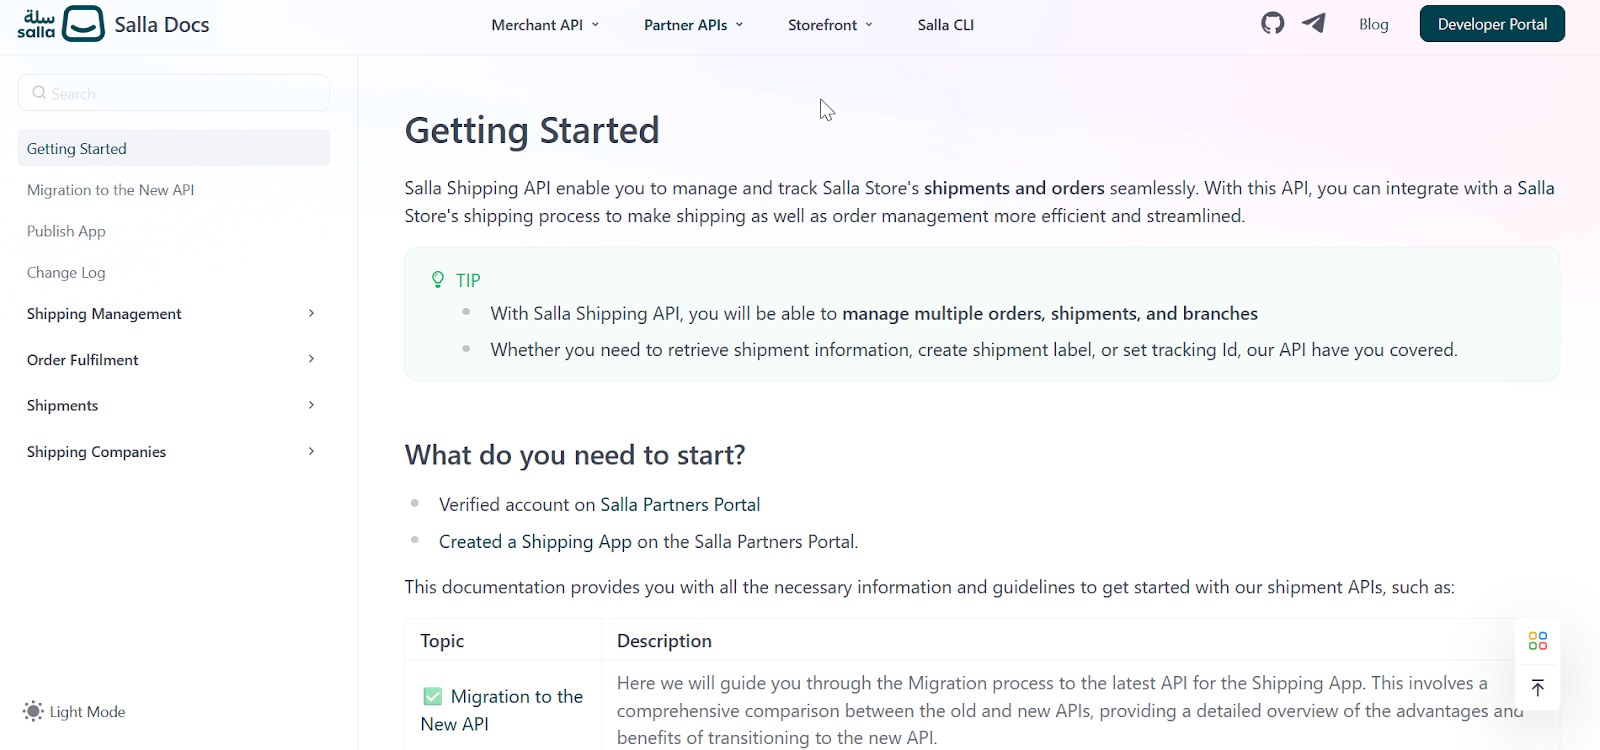This screenshot has width=1600, height=750.
Task: Open the Salla CLI menu item
Action: pyautogui.click(x=945, y=25)
